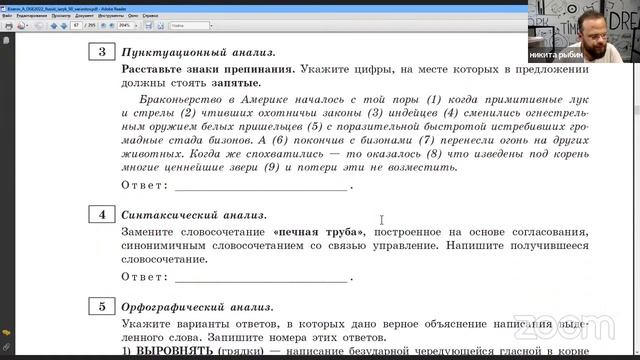Open the Attachments paperclip icon in left sidebar
Screen dimensions: 640x360
pos(6,347)
